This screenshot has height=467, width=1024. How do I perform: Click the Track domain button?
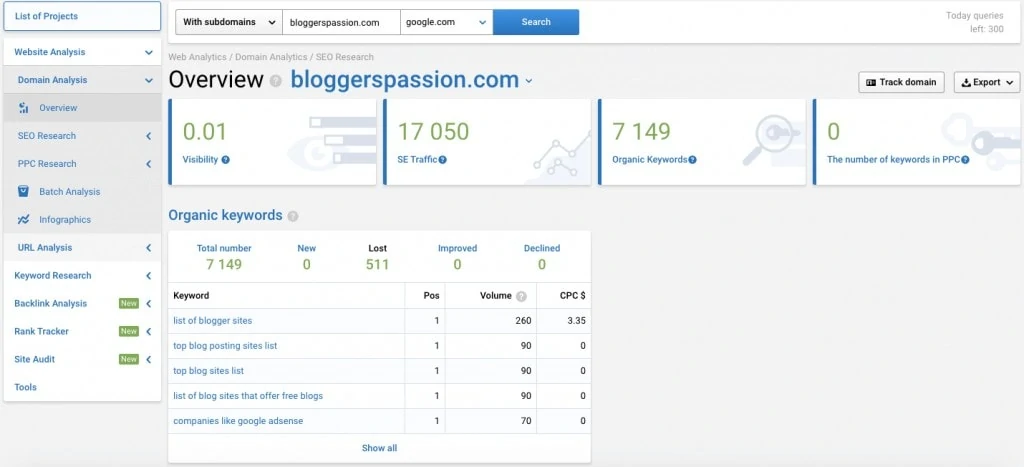tap(901, 82)
